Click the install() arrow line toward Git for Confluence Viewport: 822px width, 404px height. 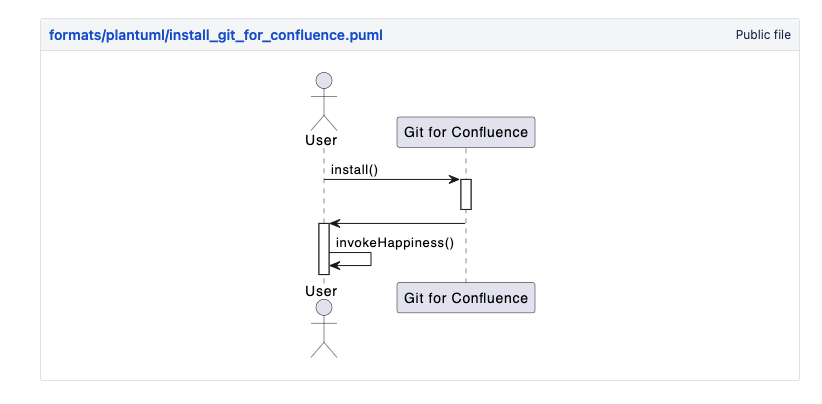390,180
